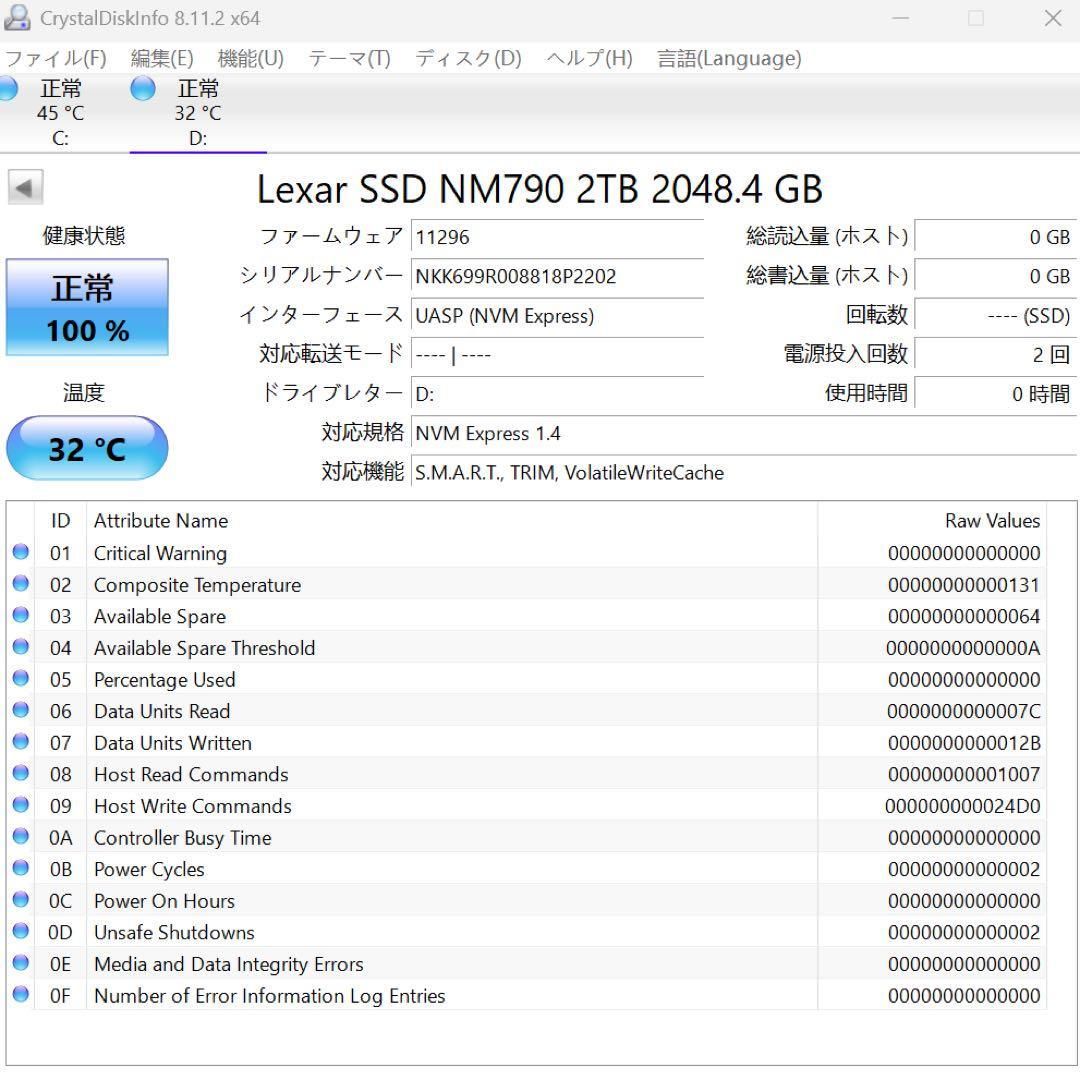Select the blue status indicator for drive C:
This screenshot has width=1080, height=1073.
(x=6, y=89)
